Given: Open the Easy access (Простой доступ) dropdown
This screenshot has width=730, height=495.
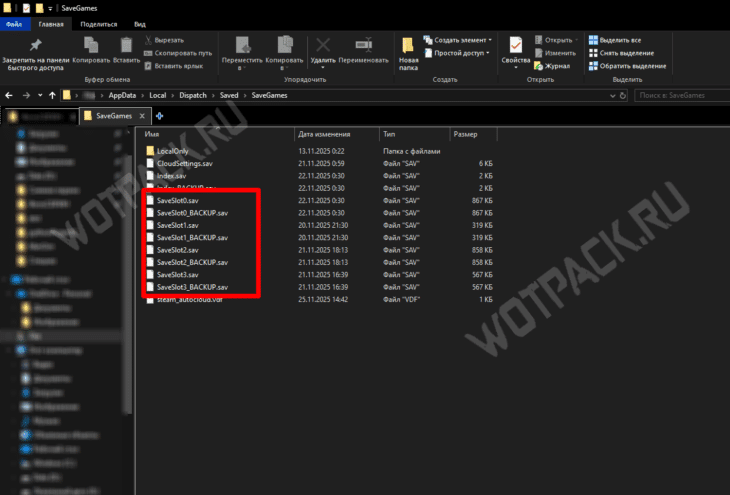Looking at the screenshot, I should [x=462, y=53].
